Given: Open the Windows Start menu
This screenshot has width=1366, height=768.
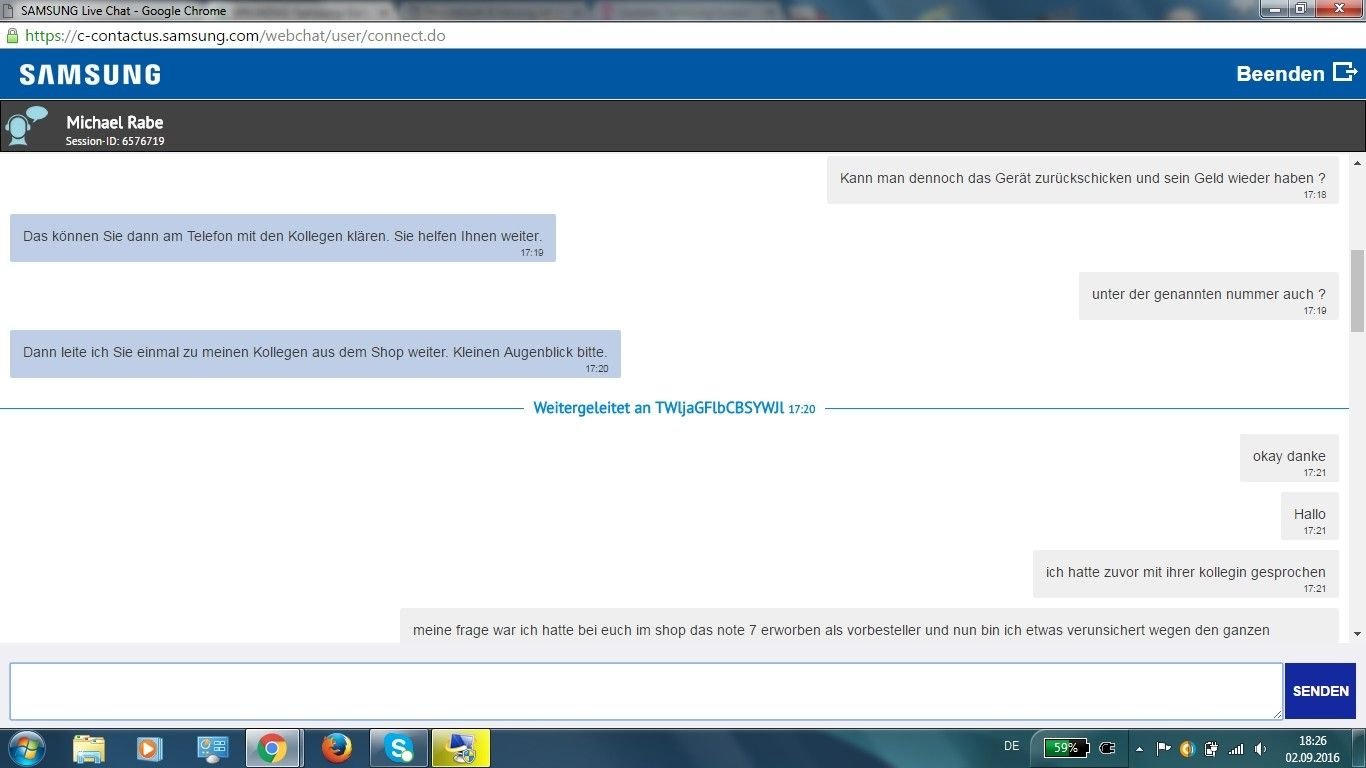Looking at the screenshot, I should coord(26,748).
